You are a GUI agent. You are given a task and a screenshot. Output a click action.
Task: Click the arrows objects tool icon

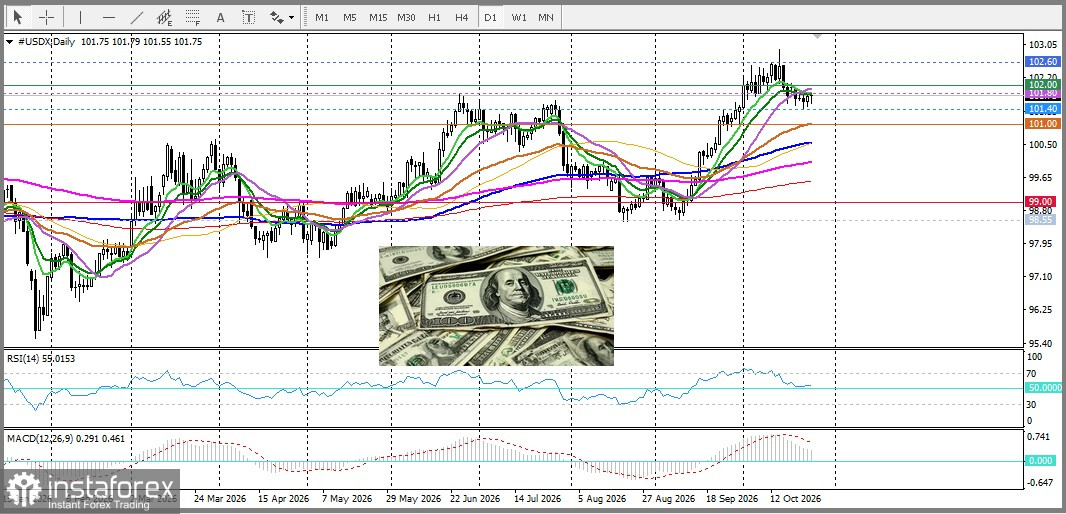pyautogui.click(x=277, y=17)
